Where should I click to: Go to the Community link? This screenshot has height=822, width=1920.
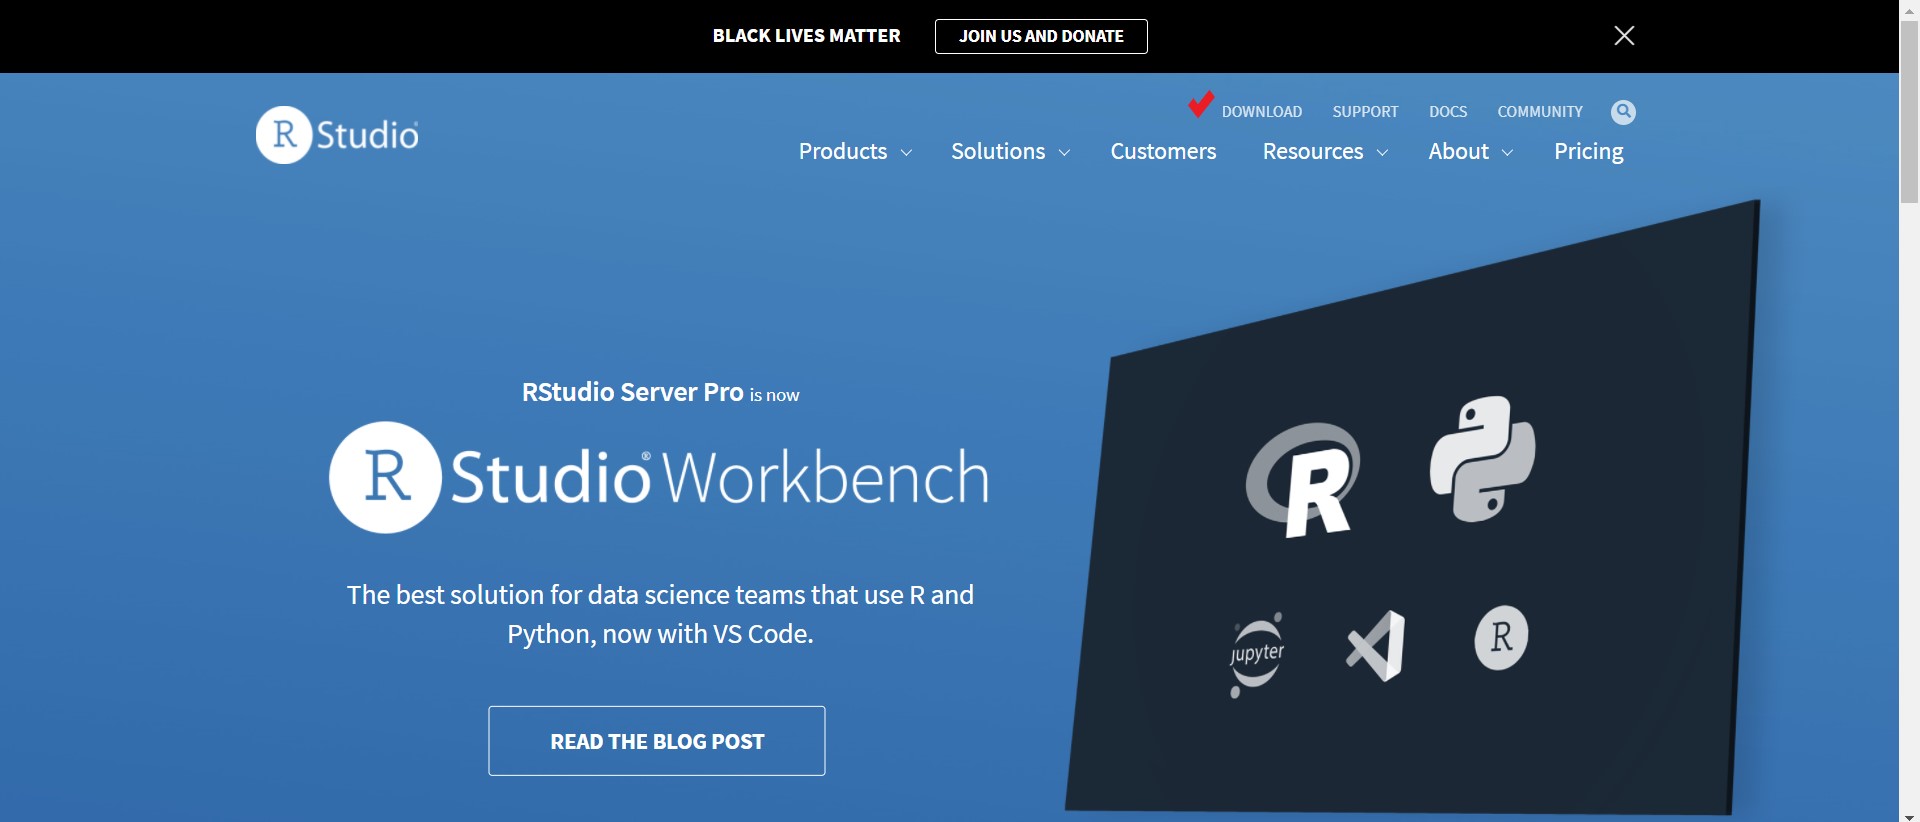[1540, 112]
